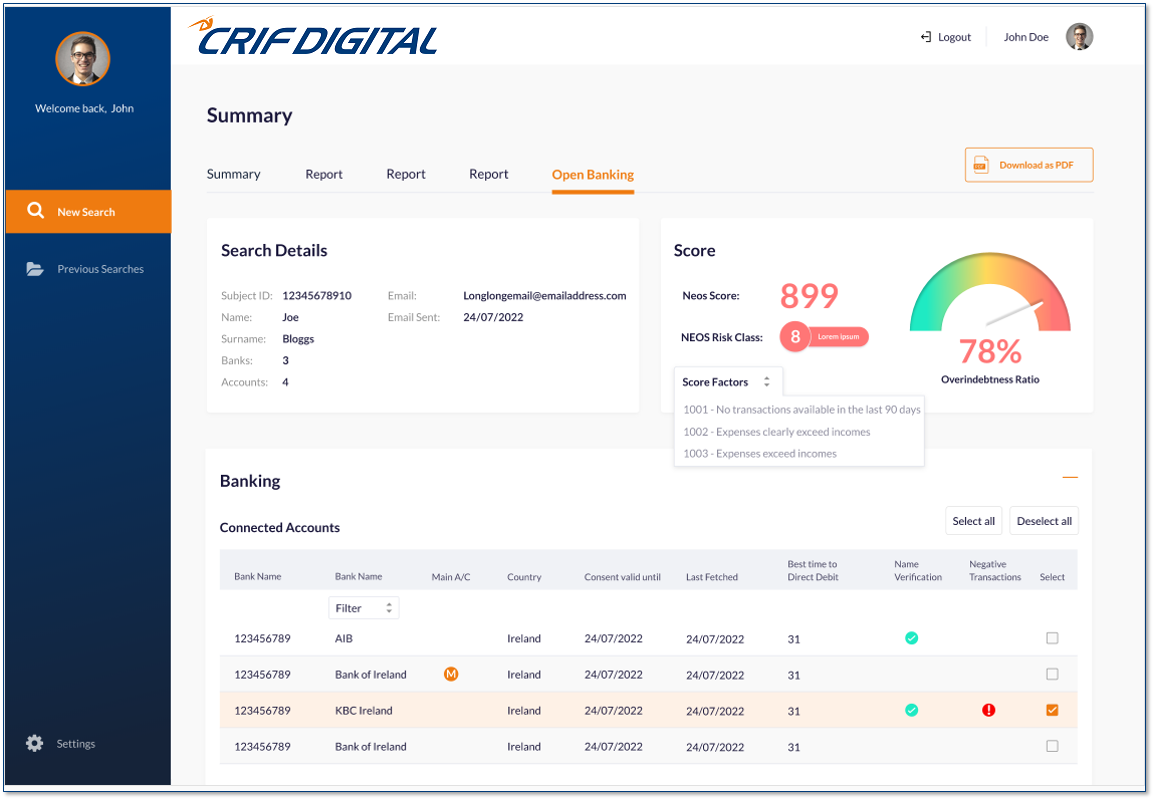Click the sidebar profile photo above Welcome back
This screenshot has height=800, width=1154.
point(83,59)
